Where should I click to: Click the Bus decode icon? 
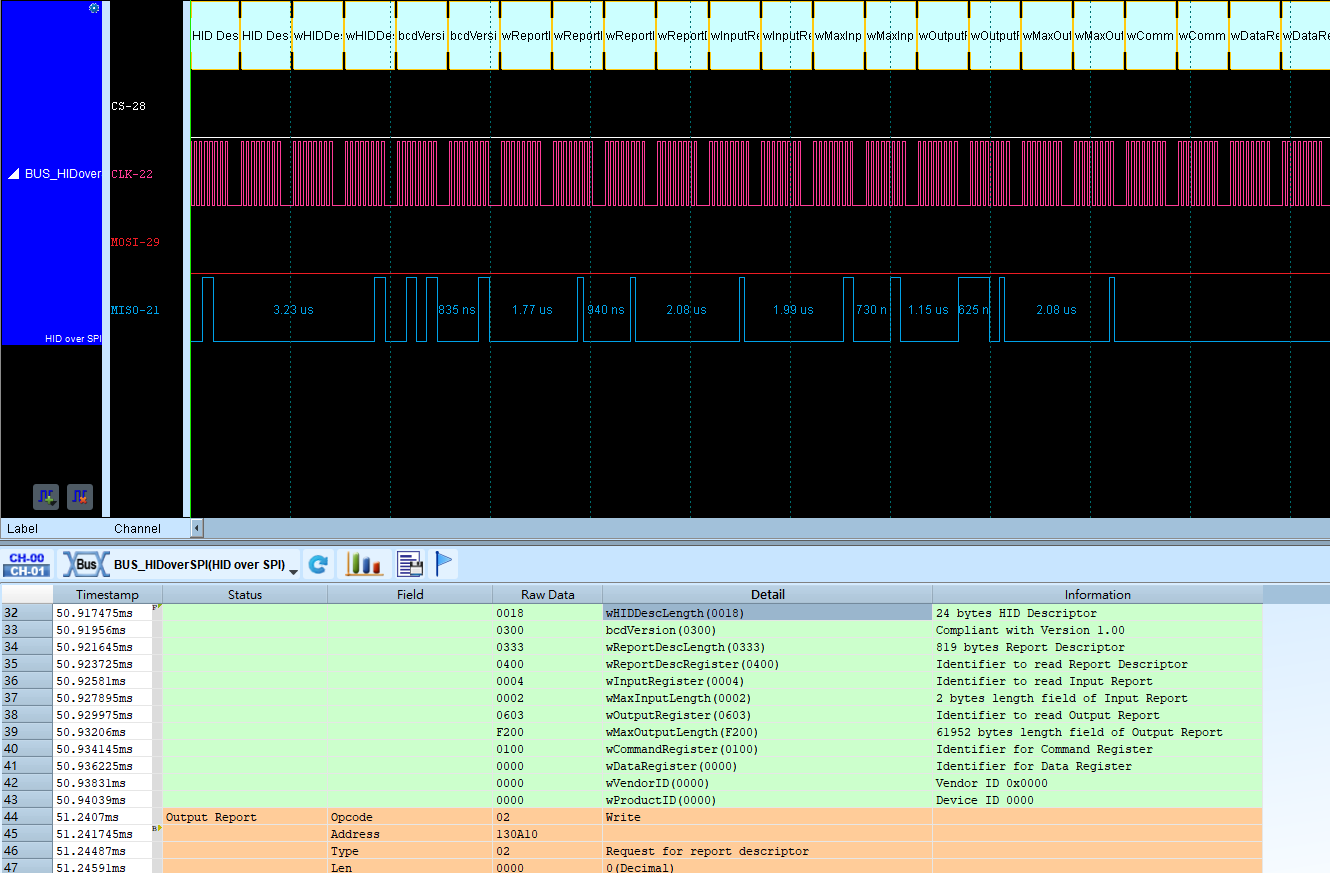pos(86,565)
